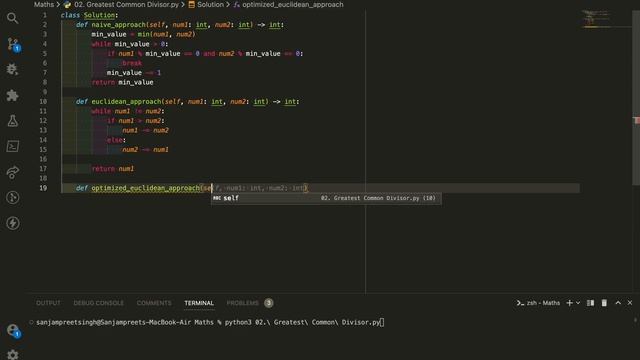This screenshot has height=360, width=640.
Task: Switch to the COMMENTS tab
Action: coord(154,303)
